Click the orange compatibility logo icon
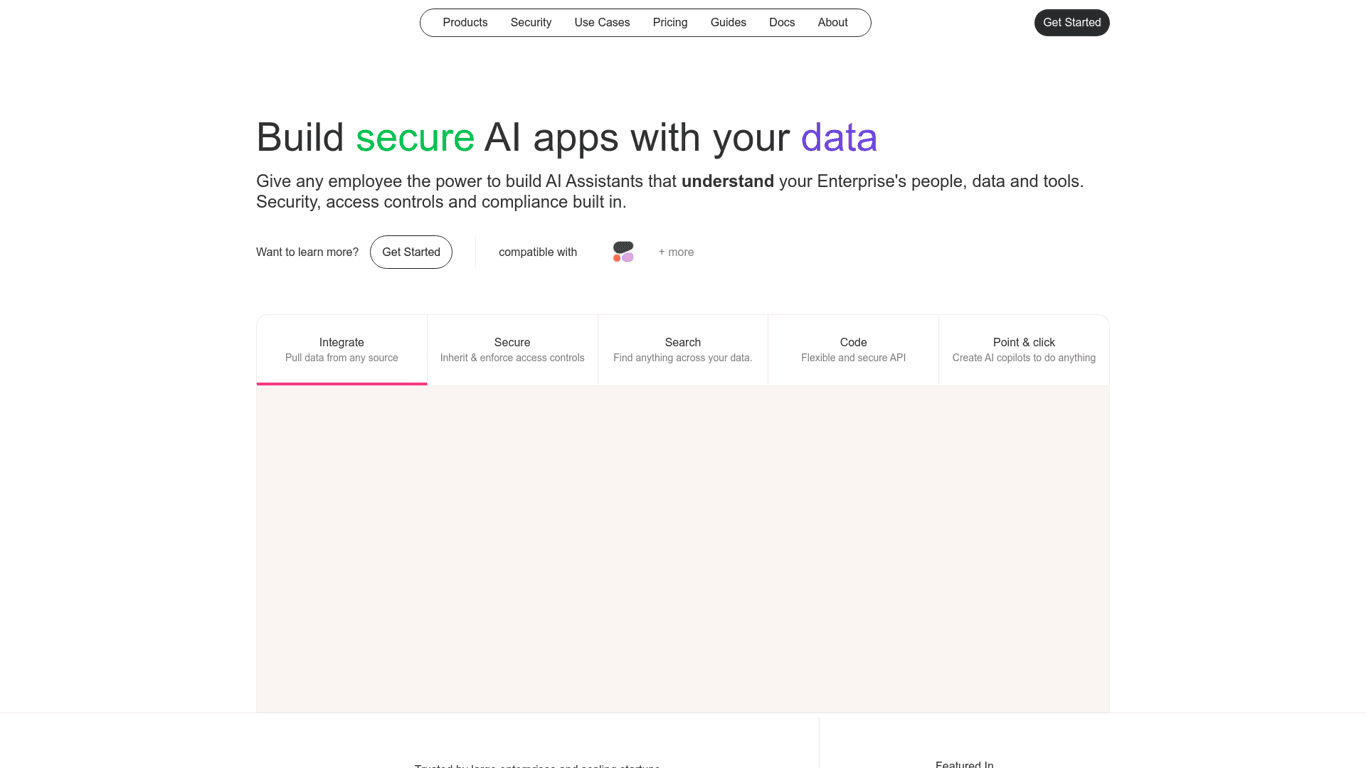 click(616, 258)
